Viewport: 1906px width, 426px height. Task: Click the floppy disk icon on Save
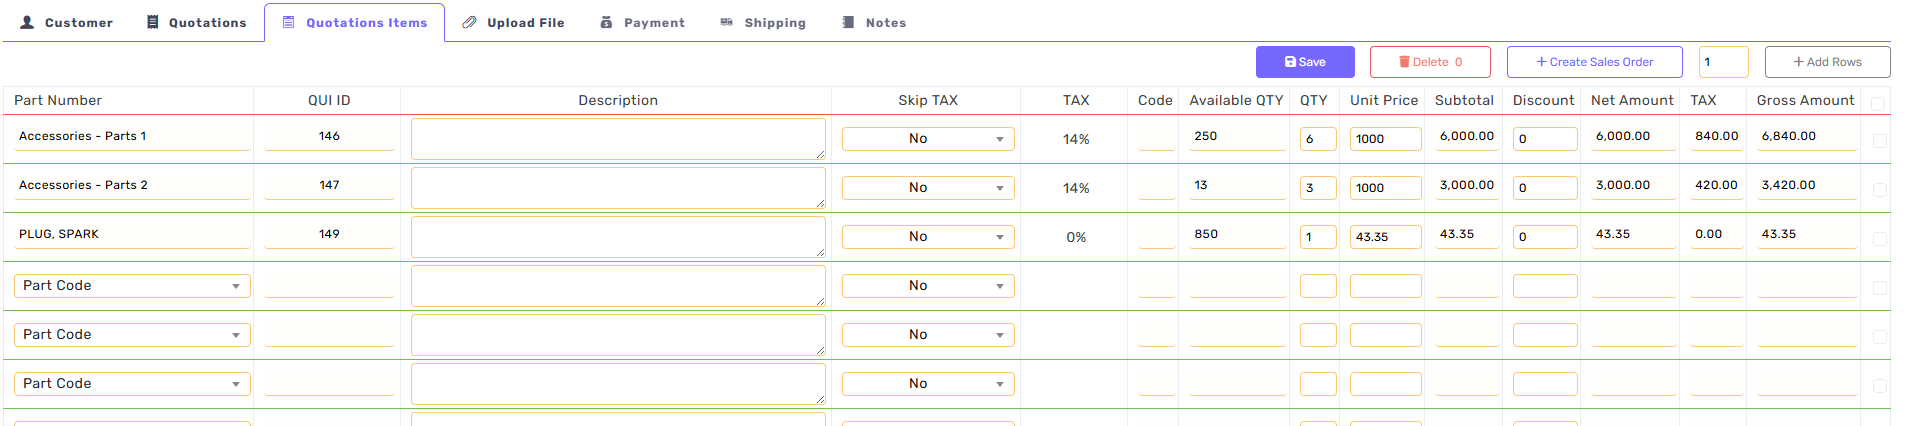pos(1290,62)
